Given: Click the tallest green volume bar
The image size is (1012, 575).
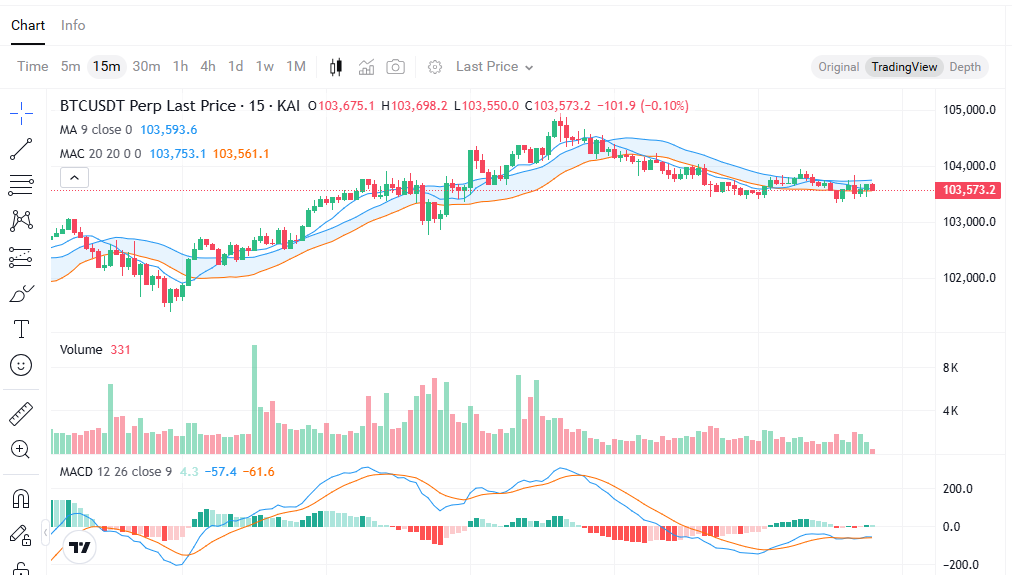Looking at the screenshot, I should coord(254,399).
